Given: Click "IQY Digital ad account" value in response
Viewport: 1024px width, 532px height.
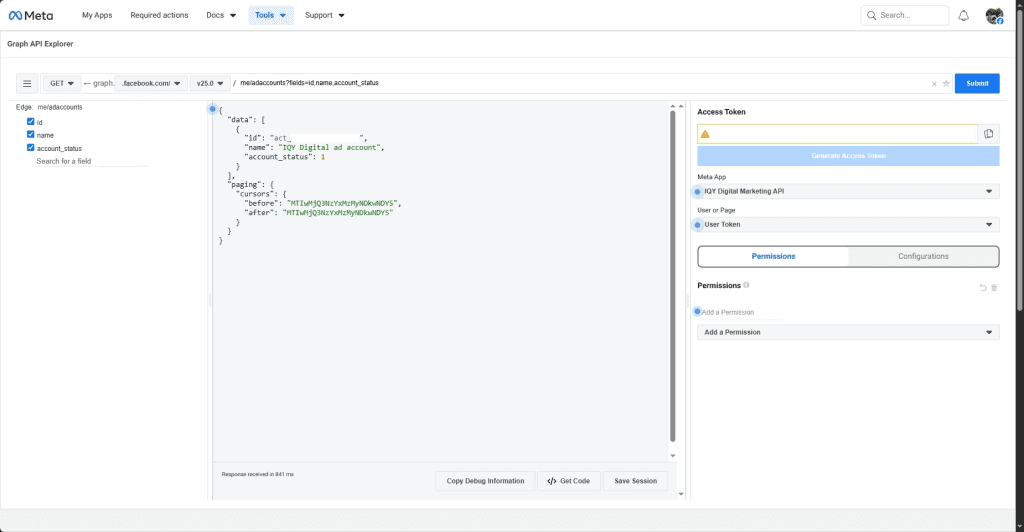Looking at the screenshot, I should (x=329, y=148).
